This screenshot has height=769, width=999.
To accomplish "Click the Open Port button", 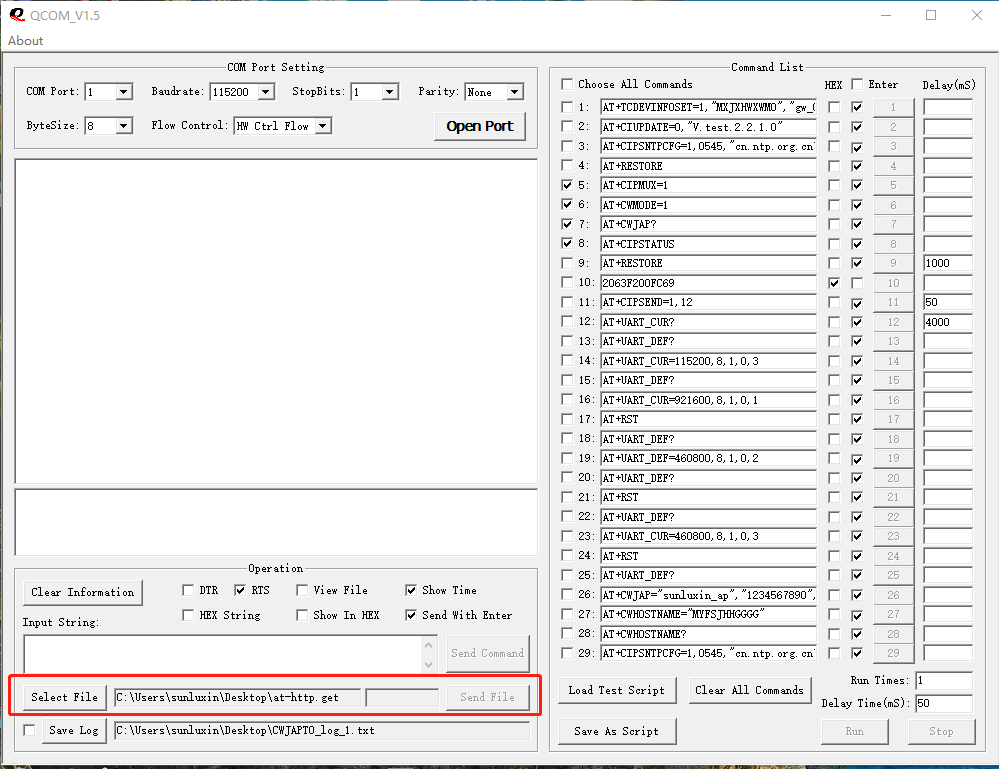I will point(480,126).
